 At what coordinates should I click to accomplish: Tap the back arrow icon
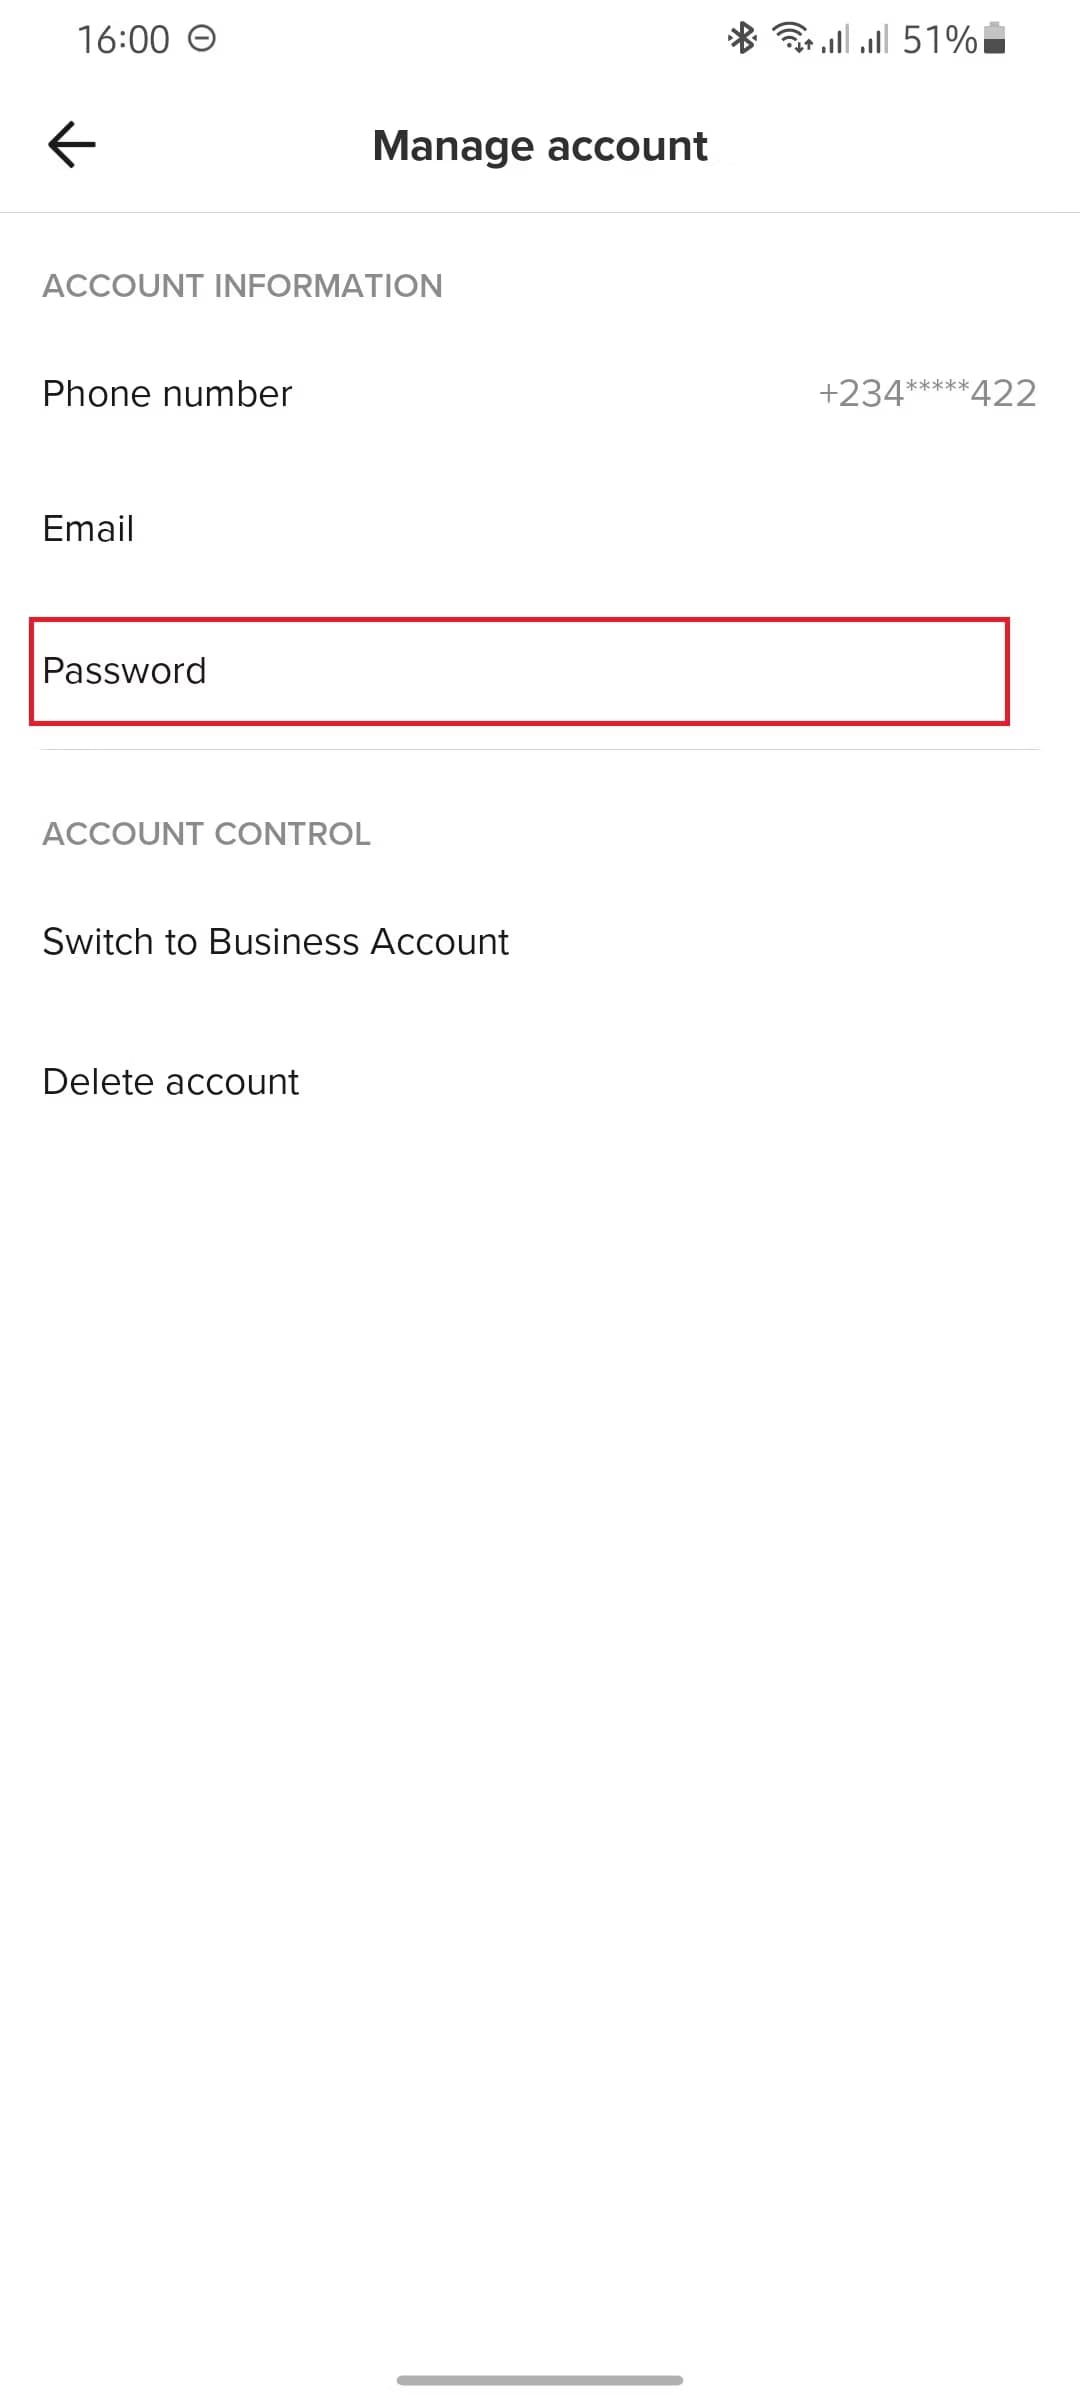point(72,145)
